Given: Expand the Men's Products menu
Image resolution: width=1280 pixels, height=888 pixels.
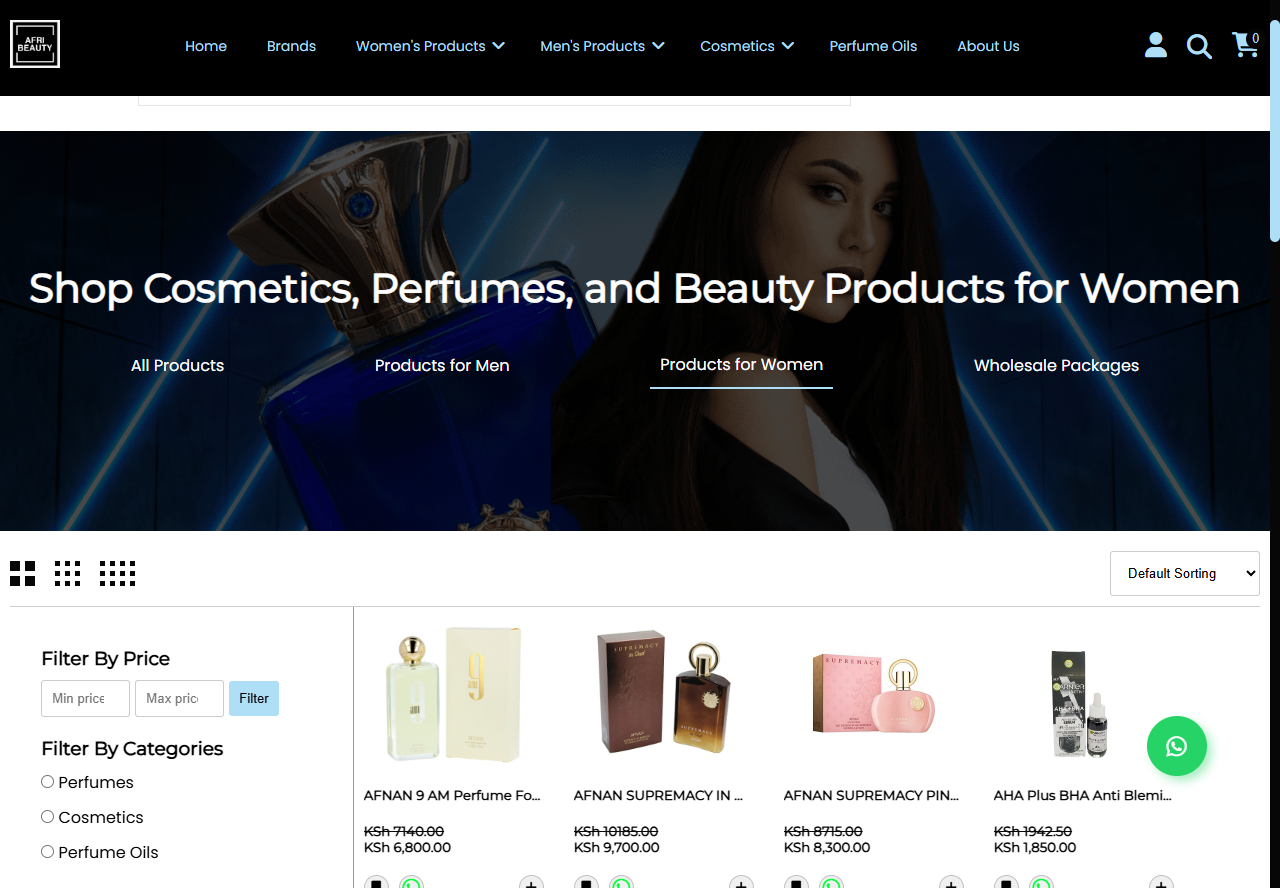Looking at the screenshot, I should [602, 46].
